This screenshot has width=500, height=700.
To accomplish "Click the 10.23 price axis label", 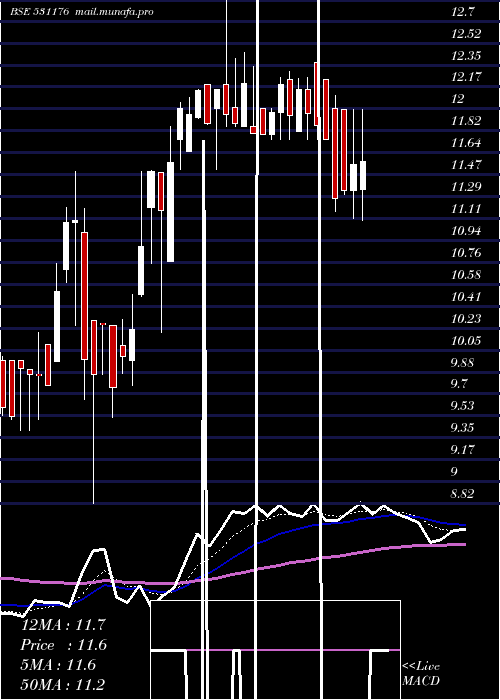I will (x=466, y=319).
